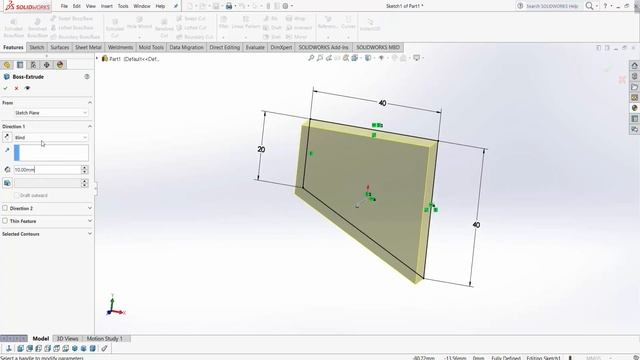Switch to the Sketch tab
This screenshot has width=640, height=360.
[36, 47]
